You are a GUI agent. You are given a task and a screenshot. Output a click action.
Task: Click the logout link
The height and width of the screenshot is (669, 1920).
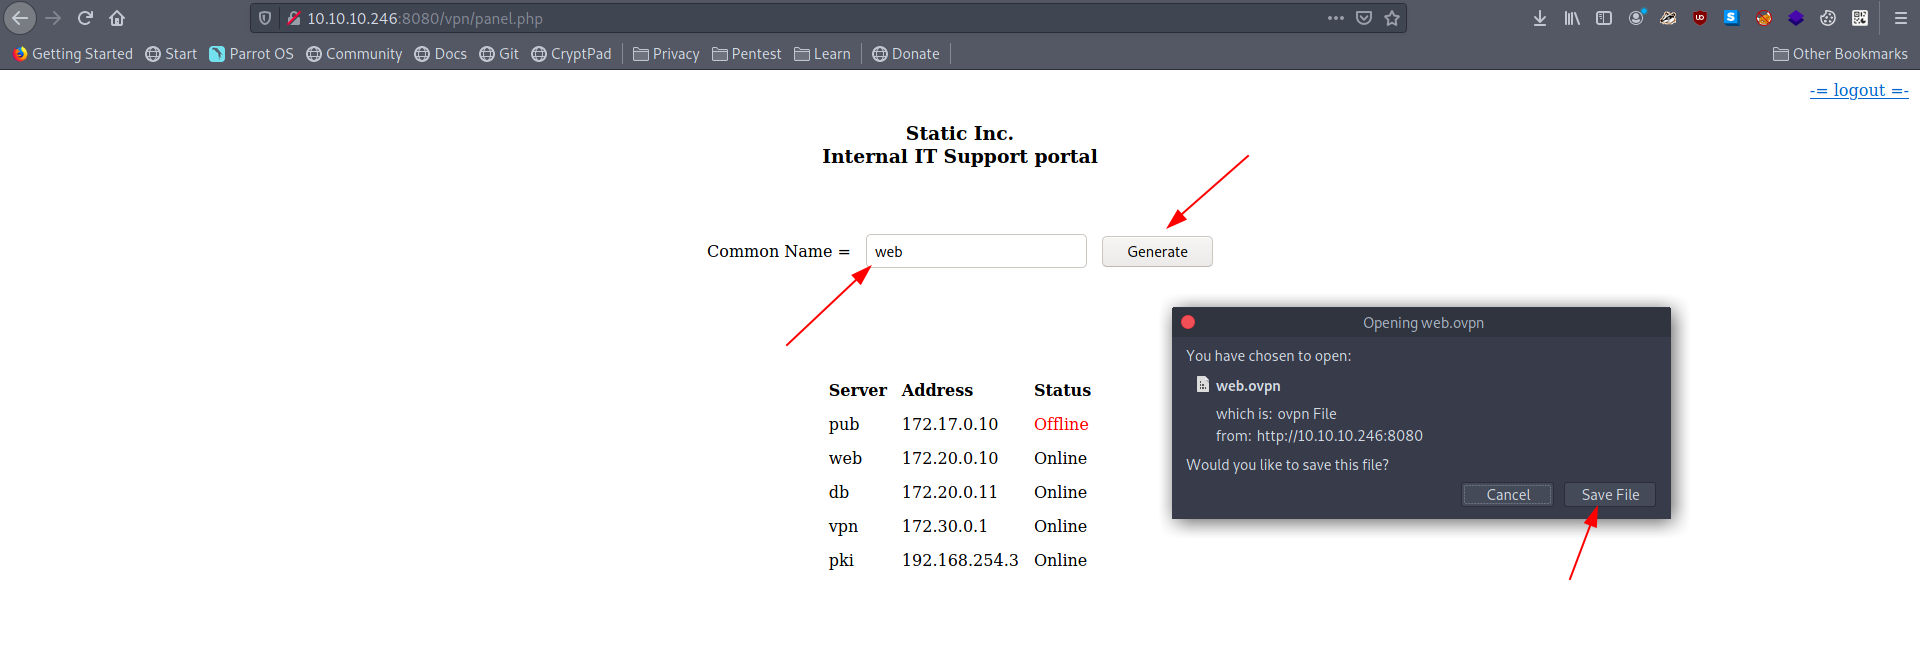tap(1858, 90)
